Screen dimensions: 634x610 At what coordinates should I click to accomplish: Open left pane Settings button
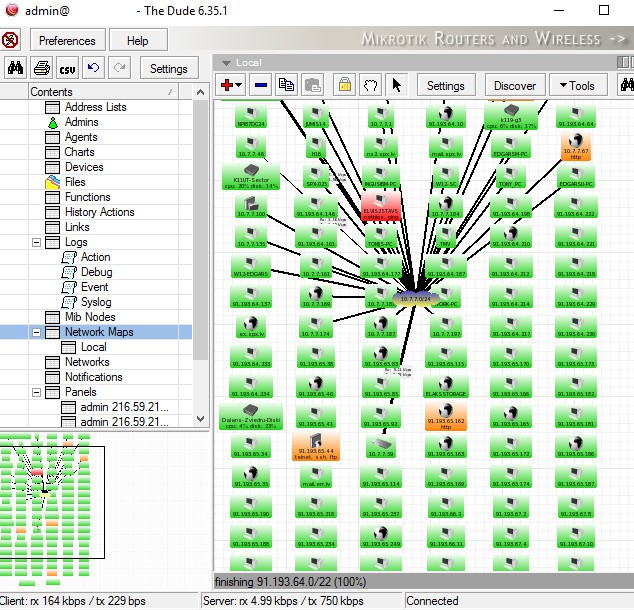pos(169,68)
